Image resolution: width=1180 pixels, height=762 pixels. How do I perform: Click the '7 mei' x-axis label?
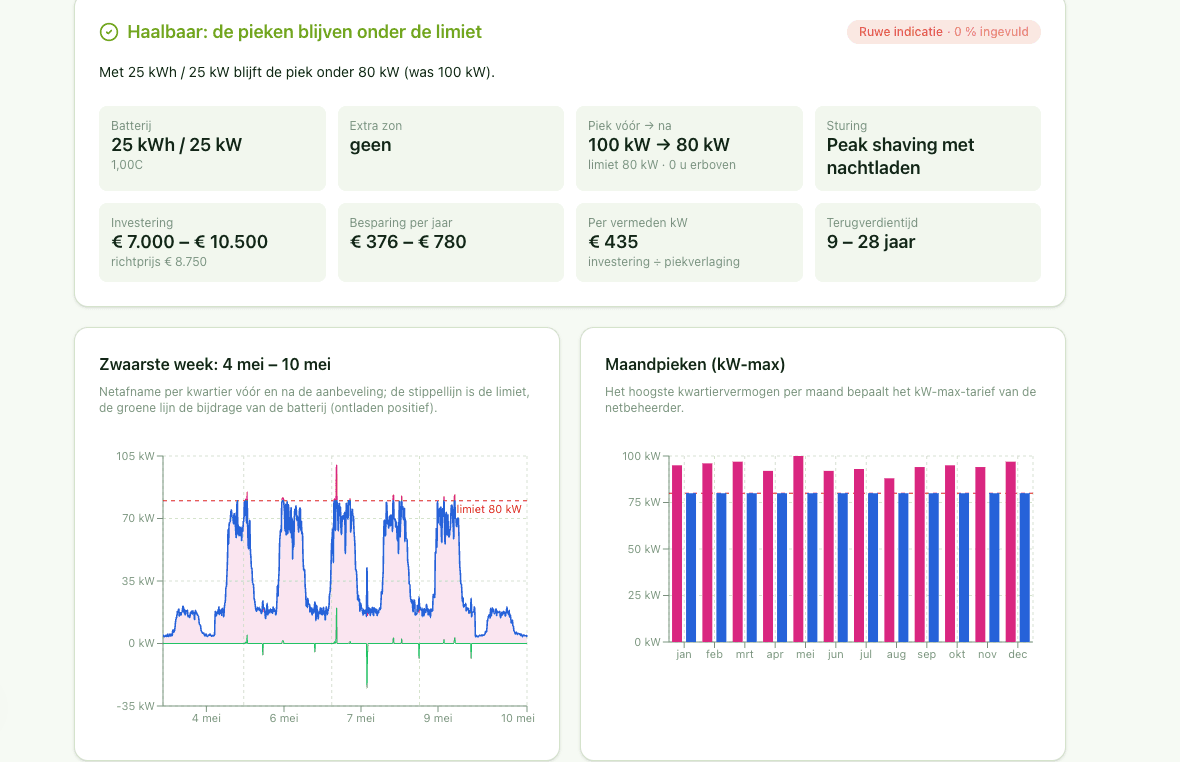click(x=360, y=718)
